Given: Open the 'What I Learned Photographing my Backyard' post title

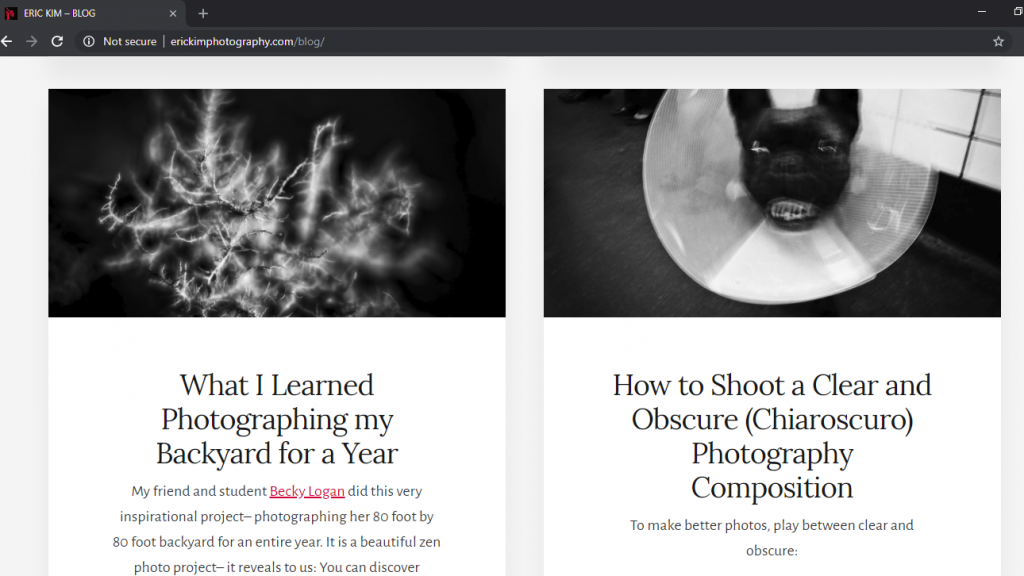Looking at the screenshot, I should coord(277,419).
